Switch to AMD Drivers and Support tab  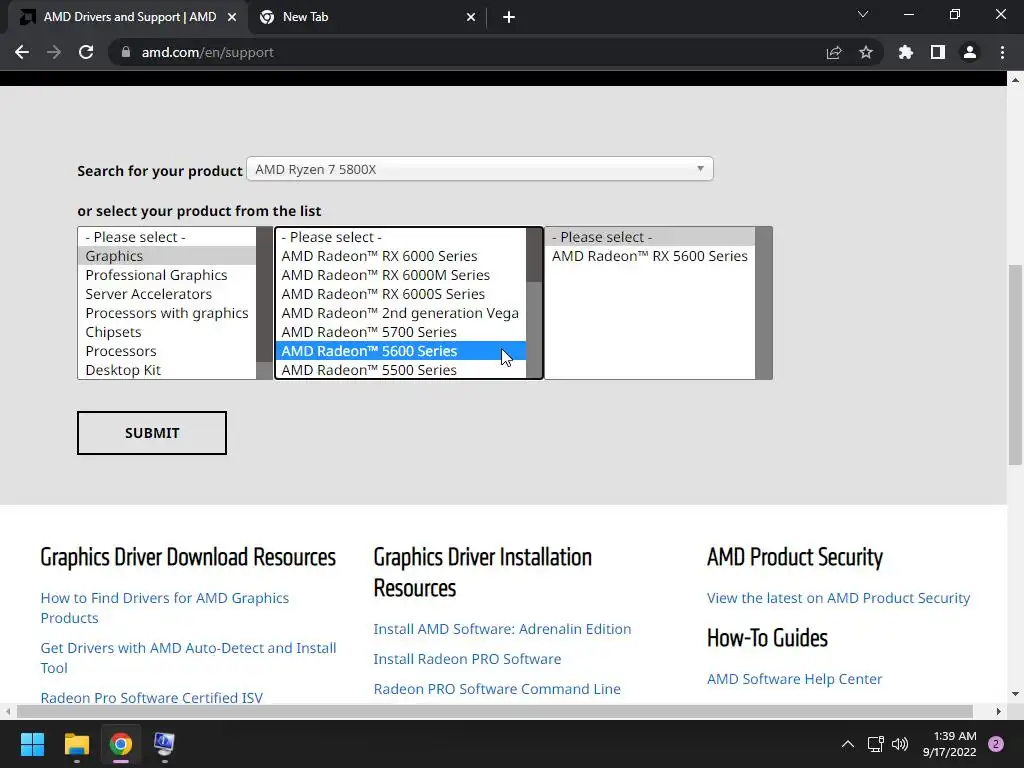point(128,17)
